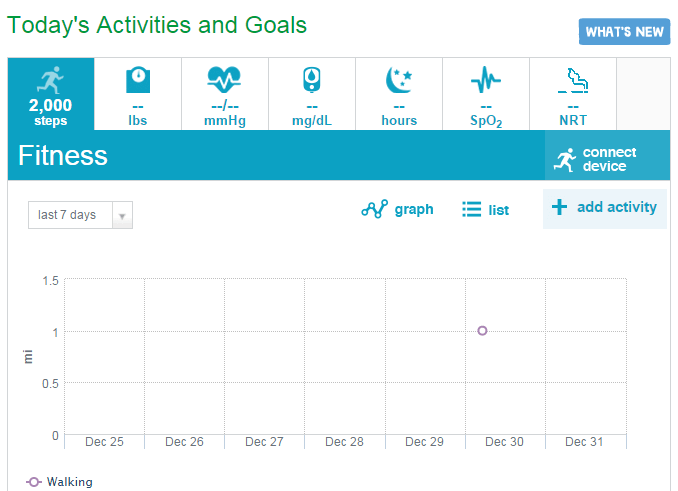Click the runner icon beside connect device
This screenshot has height=491, width=678.
coord(565,160)
